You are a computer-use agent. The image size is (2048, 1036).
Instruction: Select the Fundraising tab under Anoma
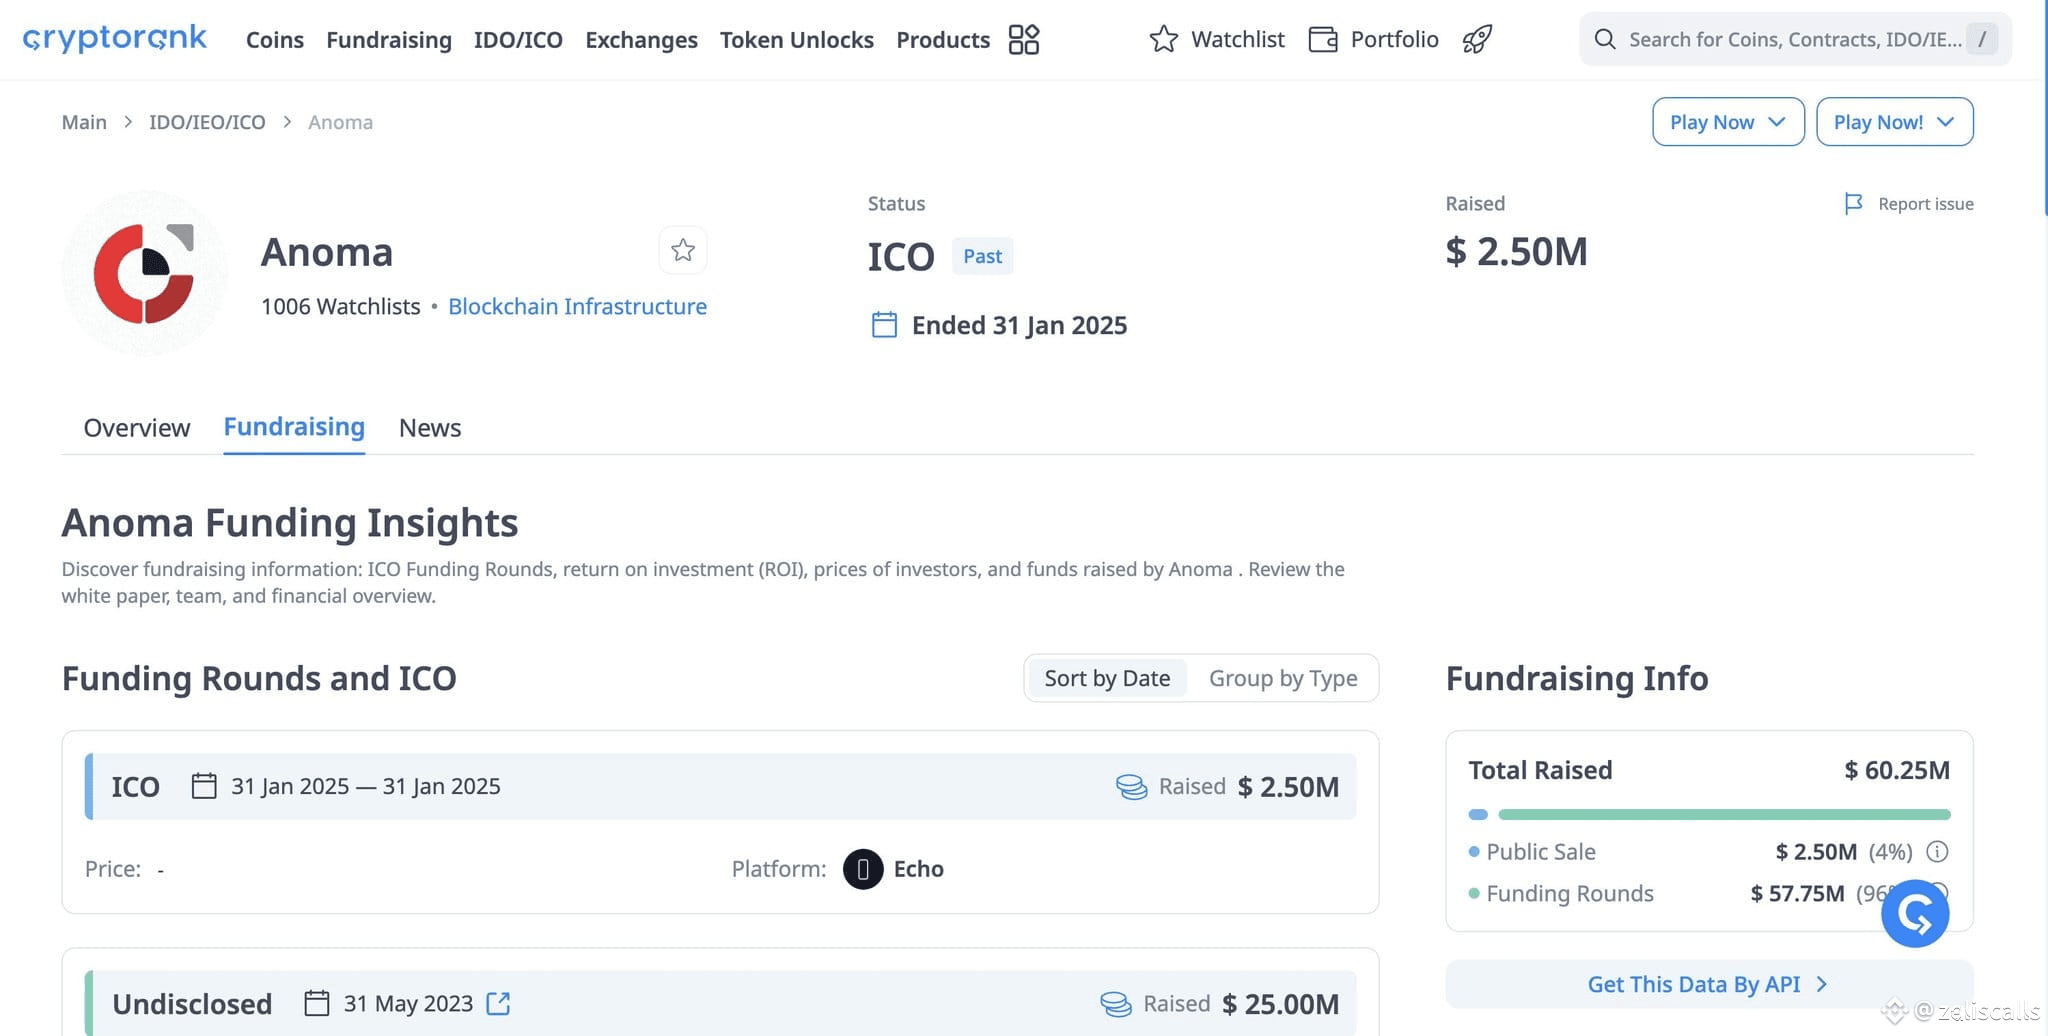pyautogui.click(x=294, y=427)
